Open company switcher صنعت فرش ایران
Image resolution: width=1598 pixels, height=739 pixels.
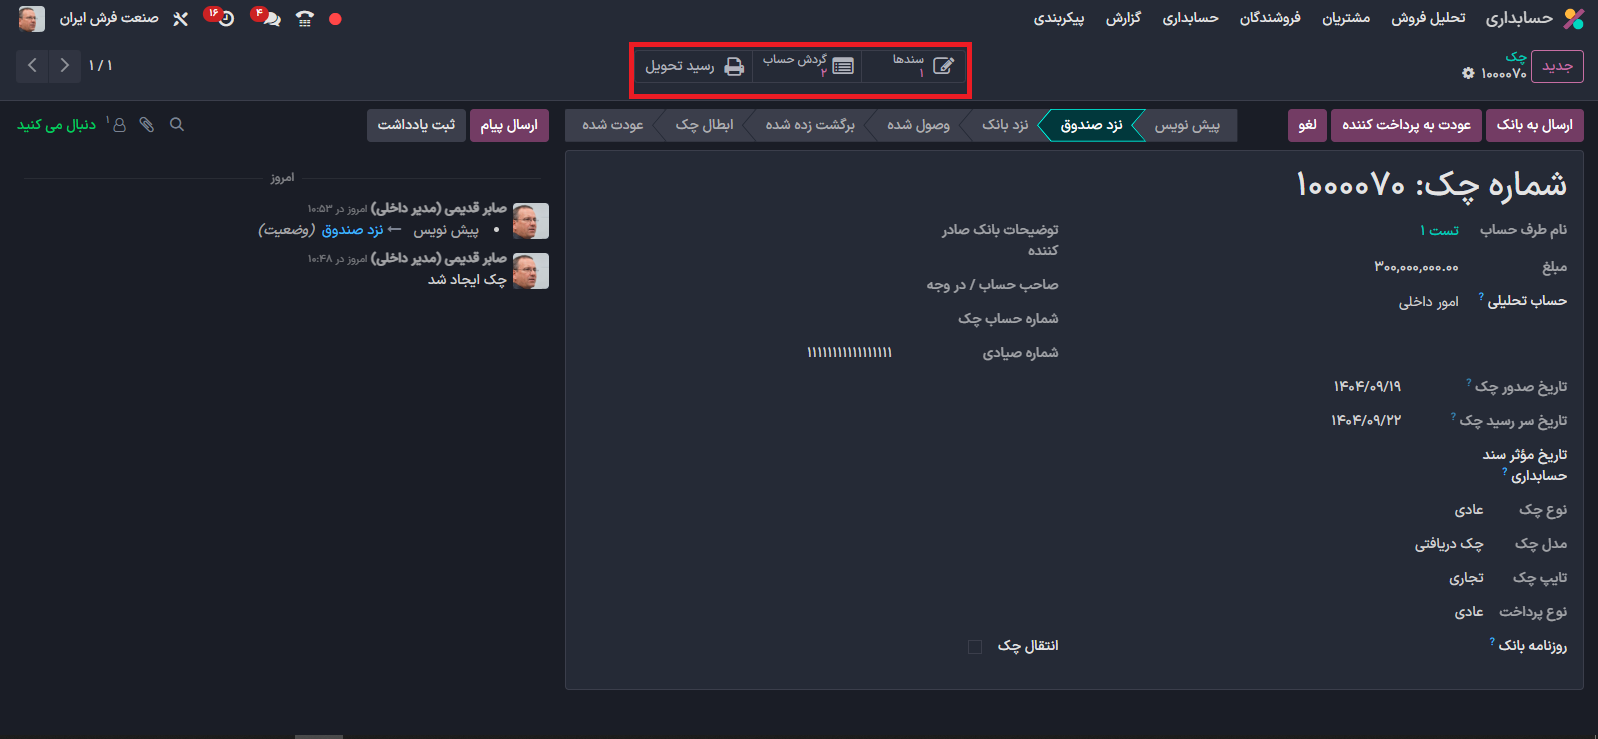tap(109, 19)
